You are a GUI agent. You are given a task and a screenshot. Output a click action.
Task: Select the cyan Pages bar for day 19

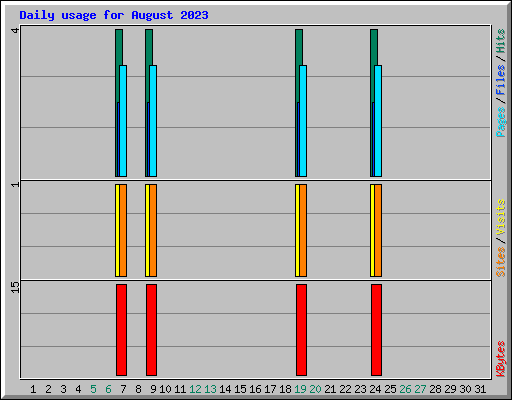[x=303, y=121]
